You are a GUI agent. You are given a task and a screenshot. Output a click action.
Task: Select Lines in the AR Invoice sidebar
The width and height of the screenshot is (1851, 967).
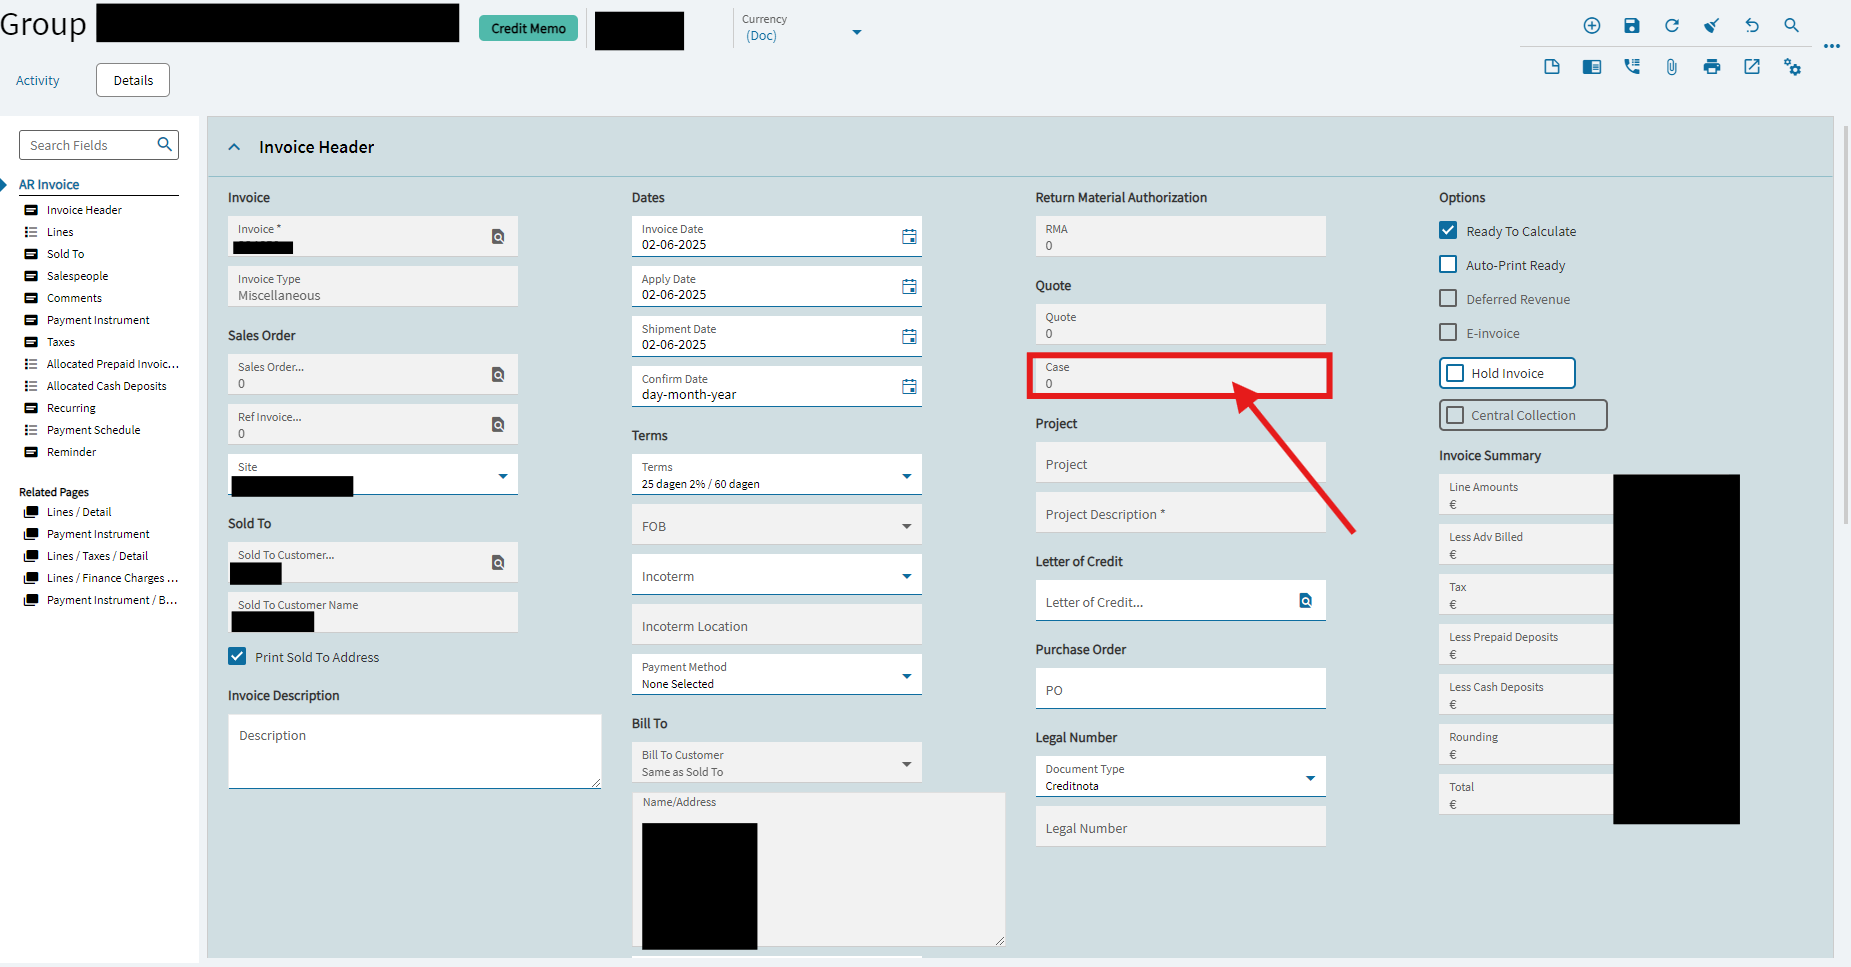(x=60, y=231)
